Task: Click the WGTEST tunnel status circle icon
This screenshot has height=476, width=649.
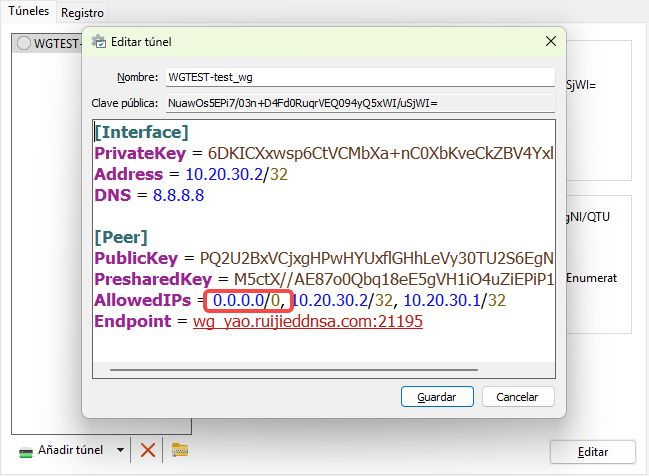Action: tap(24, 43)
